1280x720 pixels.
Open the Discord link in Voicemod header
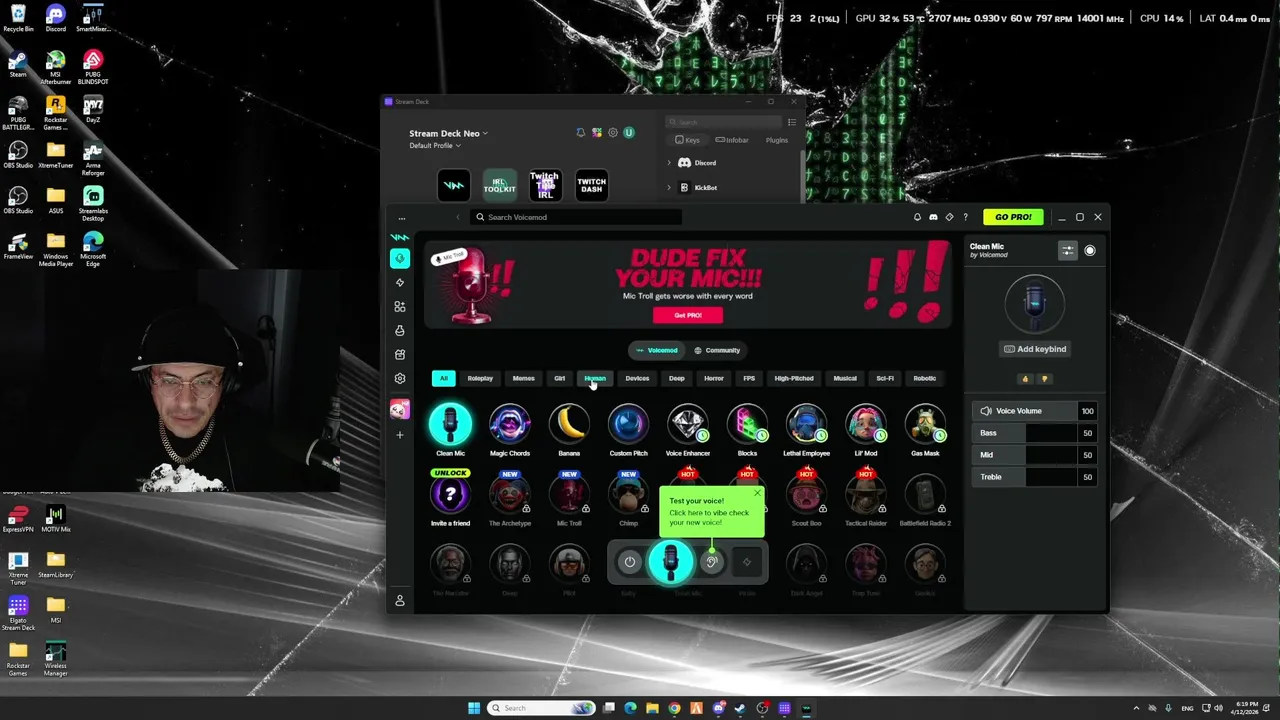(933, 217)
